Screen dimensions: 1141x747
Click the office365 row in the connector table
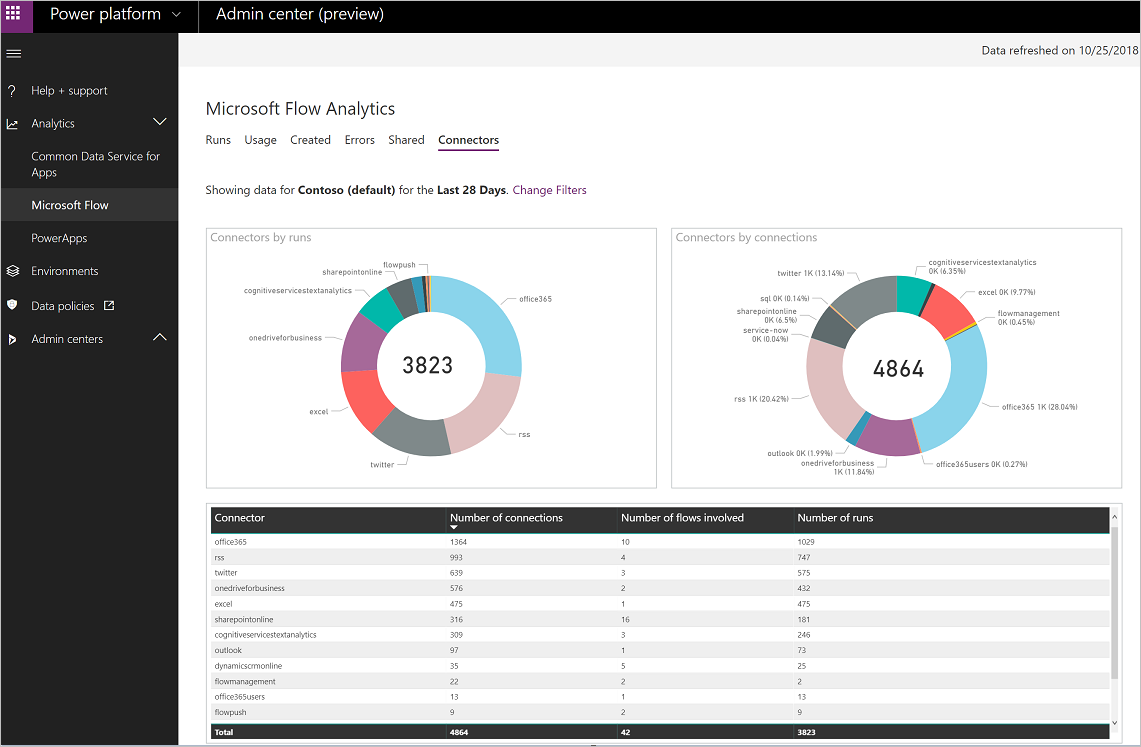tap(659, 542)
